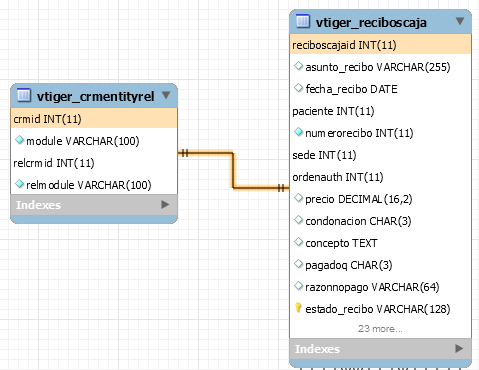Collapse vtiger_reciboscaja table with header arrow

pos(460,21)
